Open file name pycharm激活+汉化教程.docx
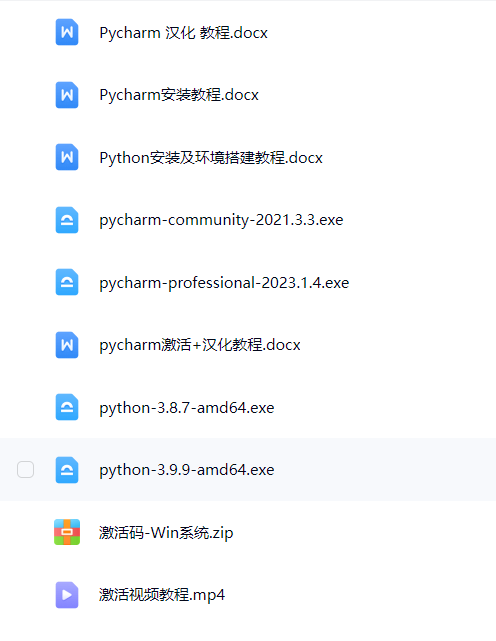This screenshot has width=496, height=641. 200,345
